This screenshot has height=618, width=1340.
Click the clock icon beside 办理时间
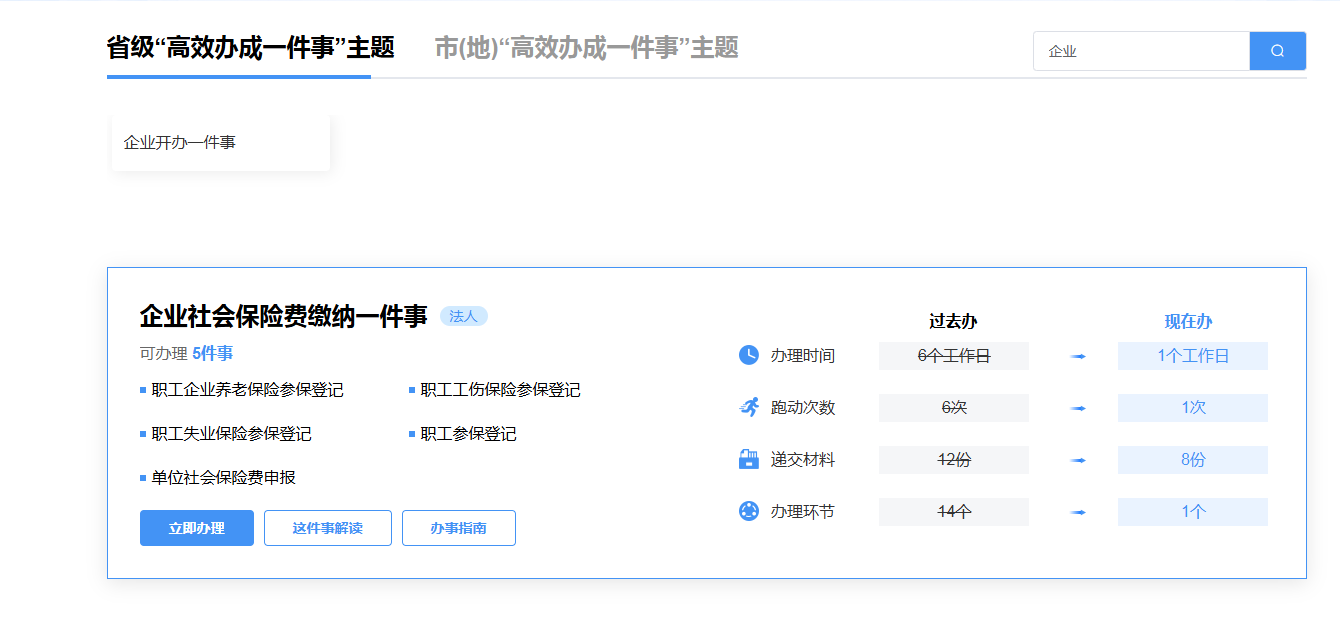click(748, 355)
